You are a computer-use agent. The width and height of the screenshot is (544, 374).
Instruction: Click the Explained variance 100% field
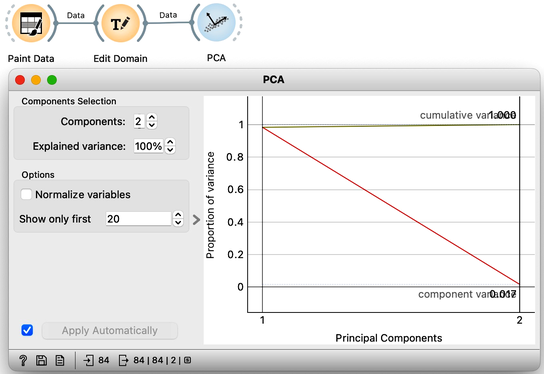pyautogui.click(x=148, y=146)
